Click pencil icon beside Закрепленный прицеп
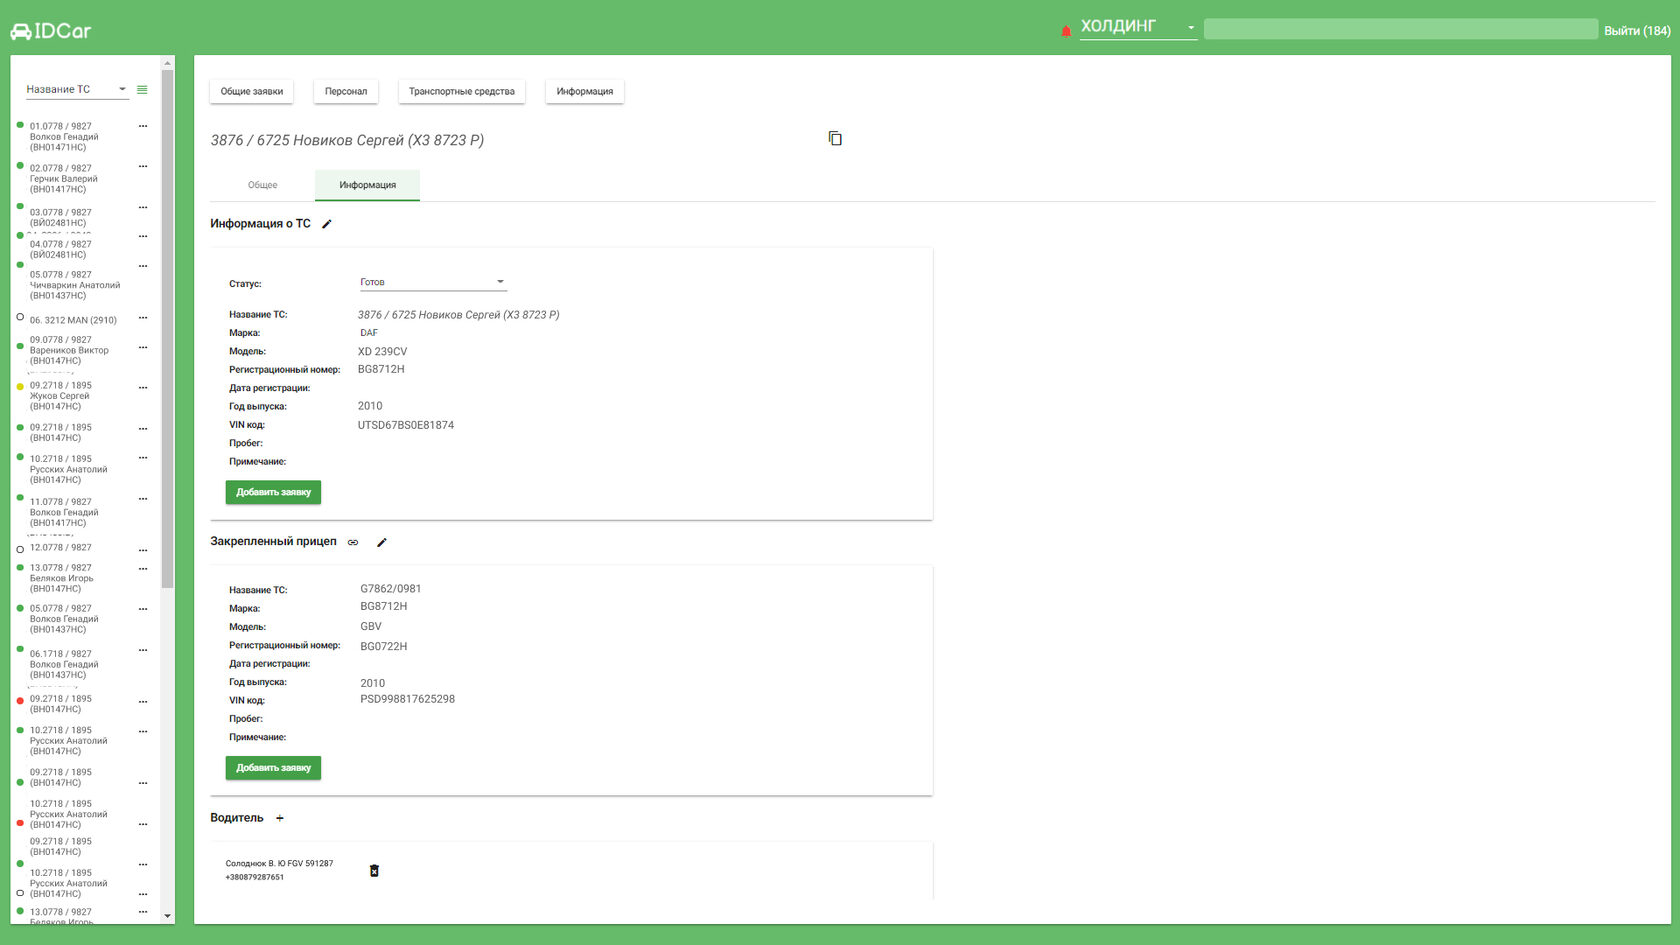This screenshot has width=1680, height=945. click(x=381, y=542)
